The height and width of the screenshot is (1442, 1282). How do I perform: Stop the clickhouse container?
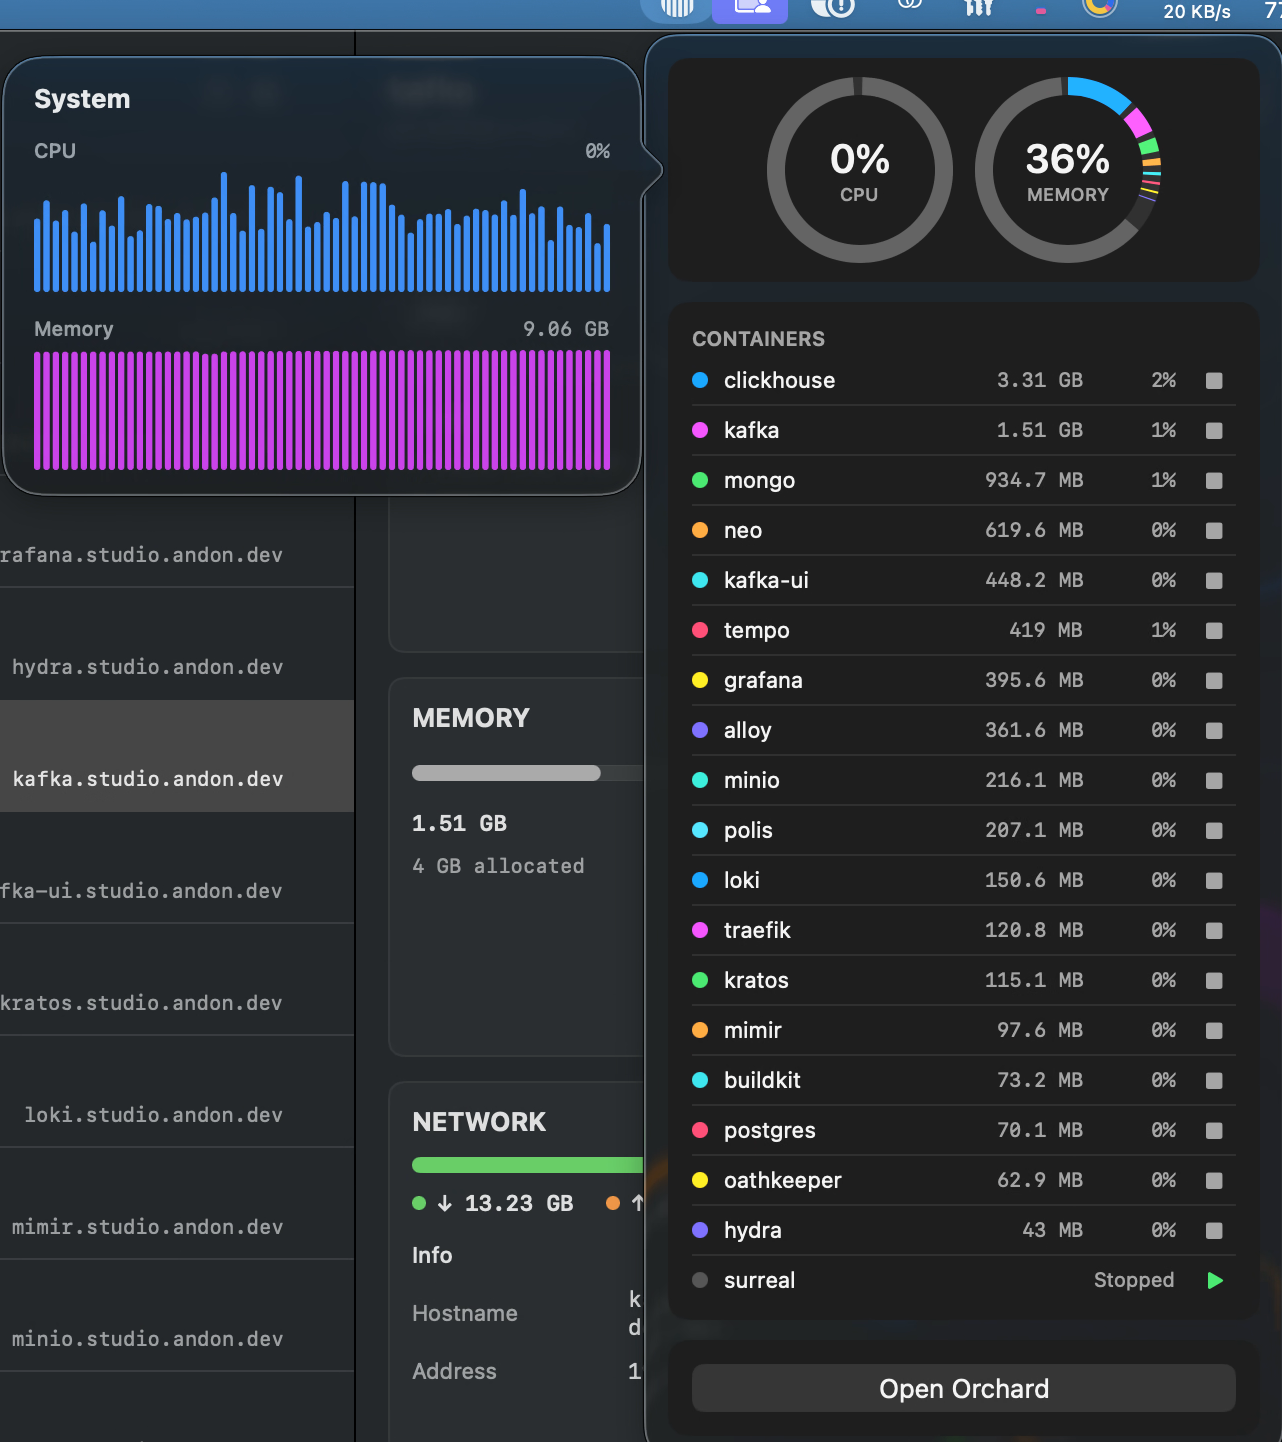pos(1214,380)
